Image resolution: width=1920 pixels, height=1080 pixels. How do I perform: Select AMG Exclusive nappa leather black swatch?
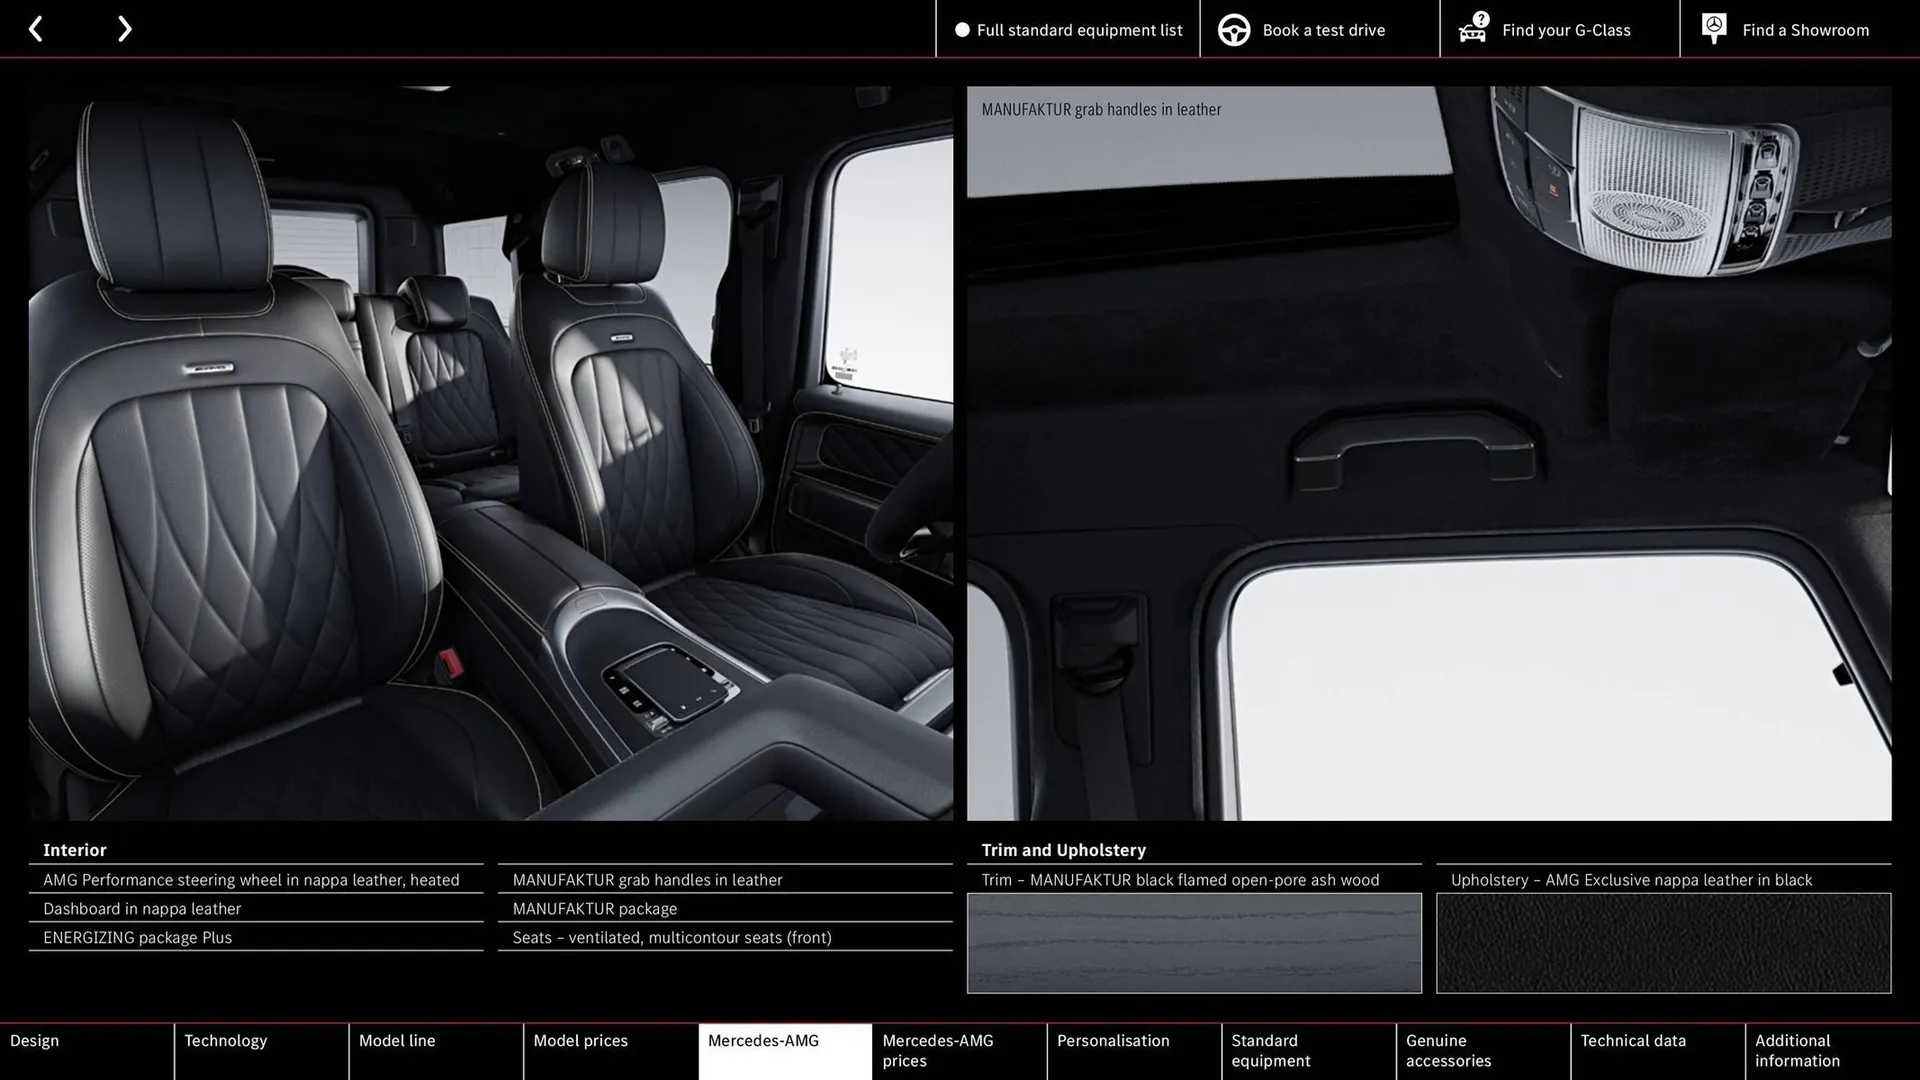coord(1663,943)
